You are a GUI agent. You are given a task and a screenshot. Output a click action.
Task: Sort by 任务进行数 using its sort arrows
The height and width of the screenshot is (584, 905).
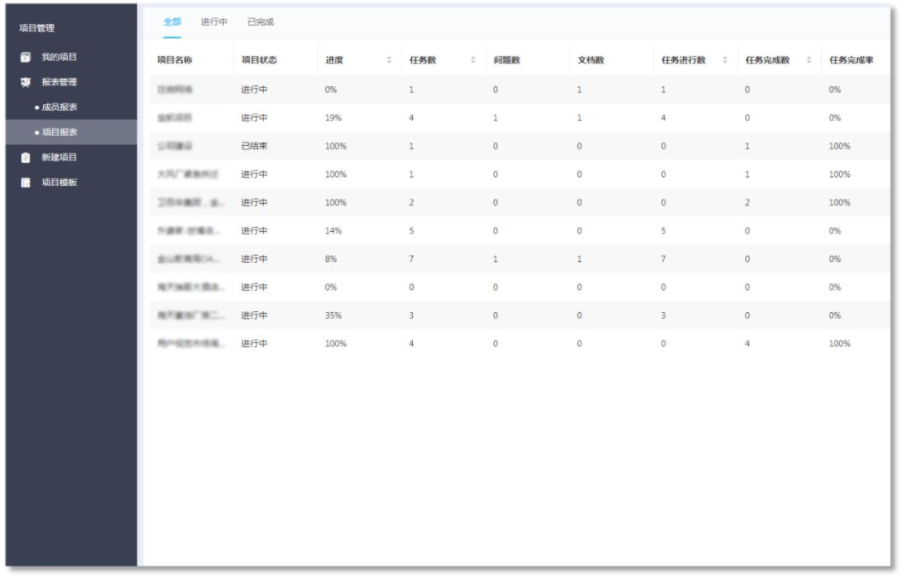tap(725, 60)
